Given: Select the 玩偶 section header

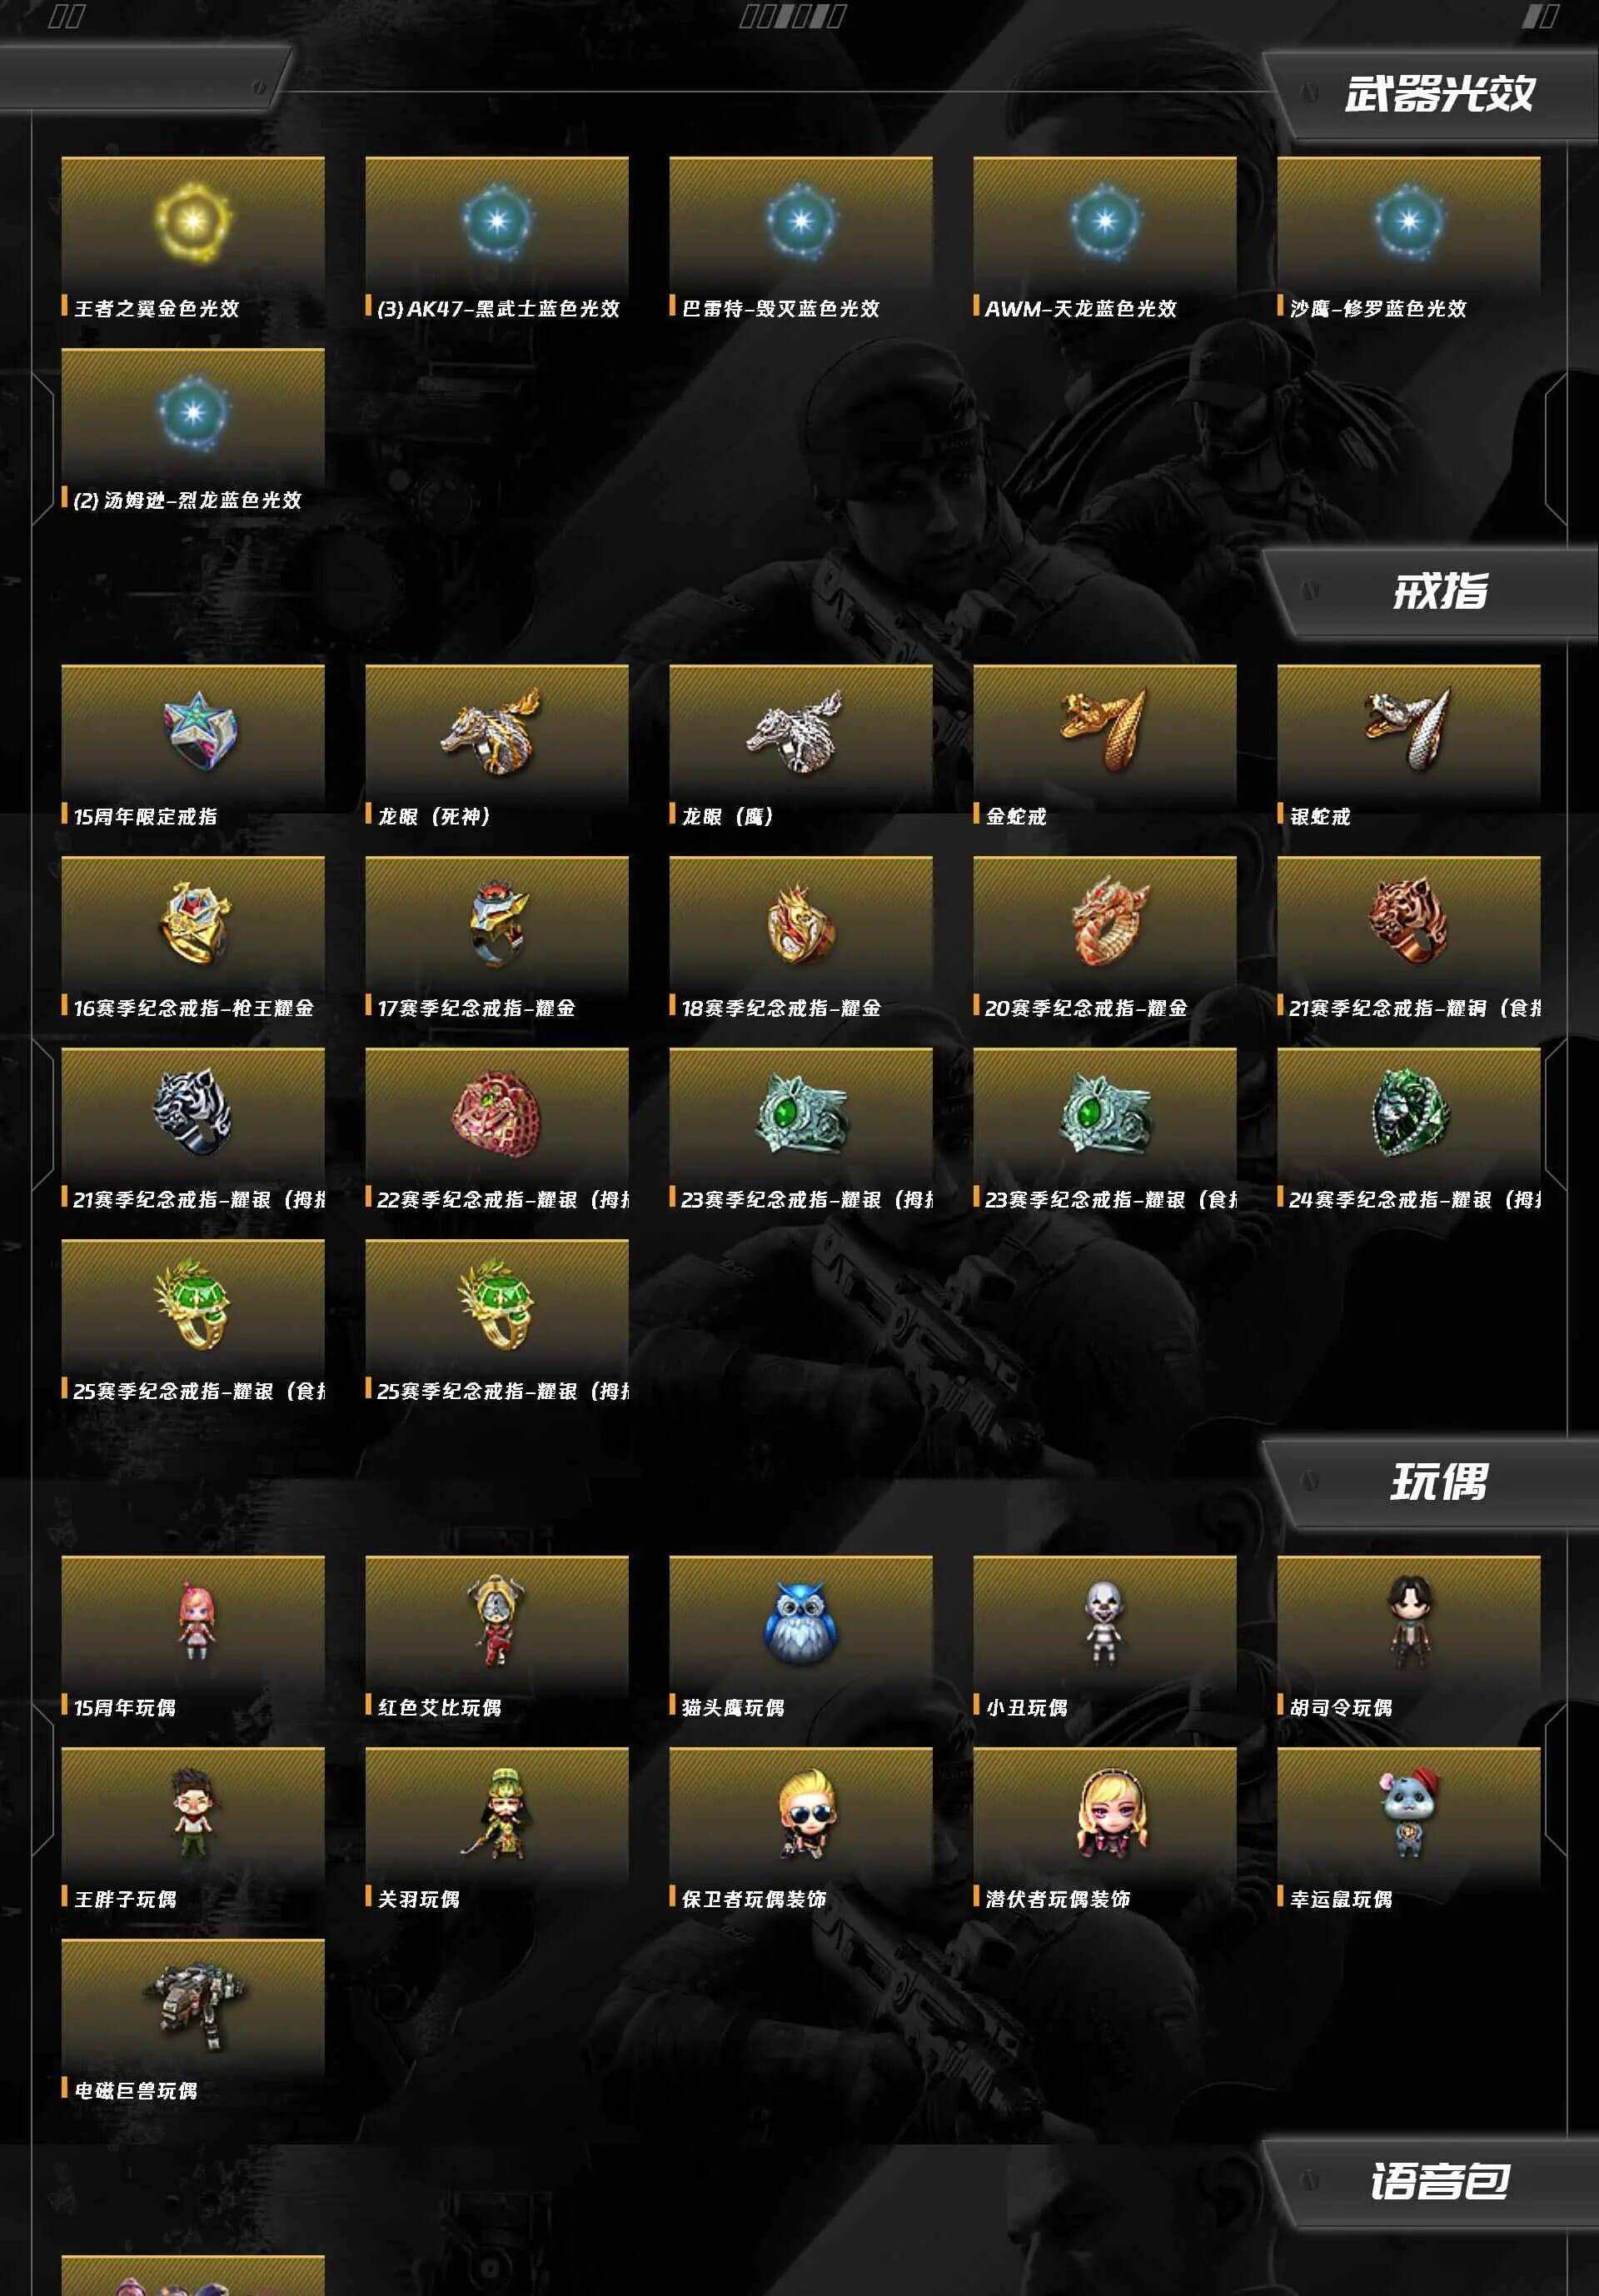Looking at the screenshot, I should click(x=1439, y=1482).
